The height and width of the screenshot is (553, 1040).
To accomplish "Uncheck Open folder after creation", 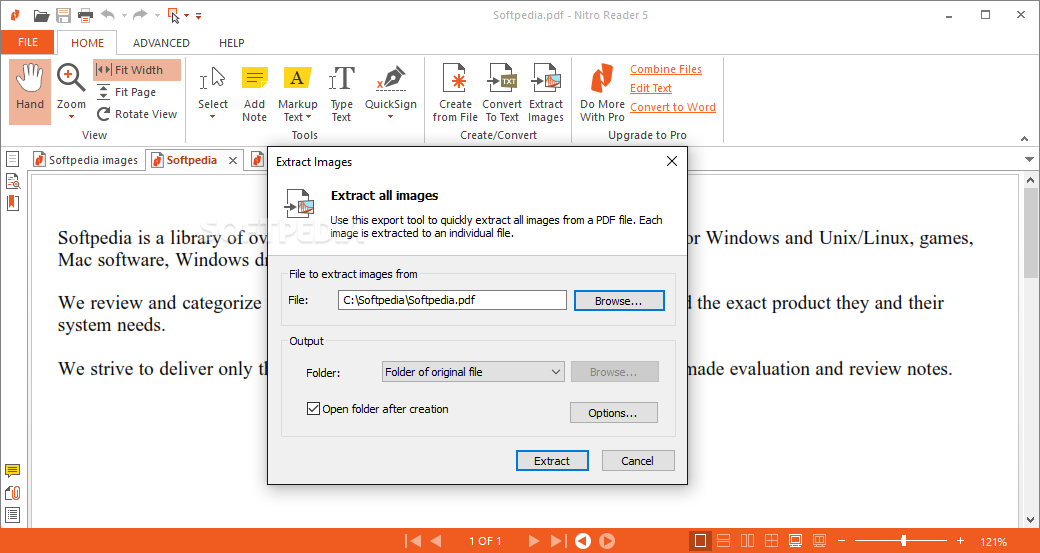I will point(314,409).
